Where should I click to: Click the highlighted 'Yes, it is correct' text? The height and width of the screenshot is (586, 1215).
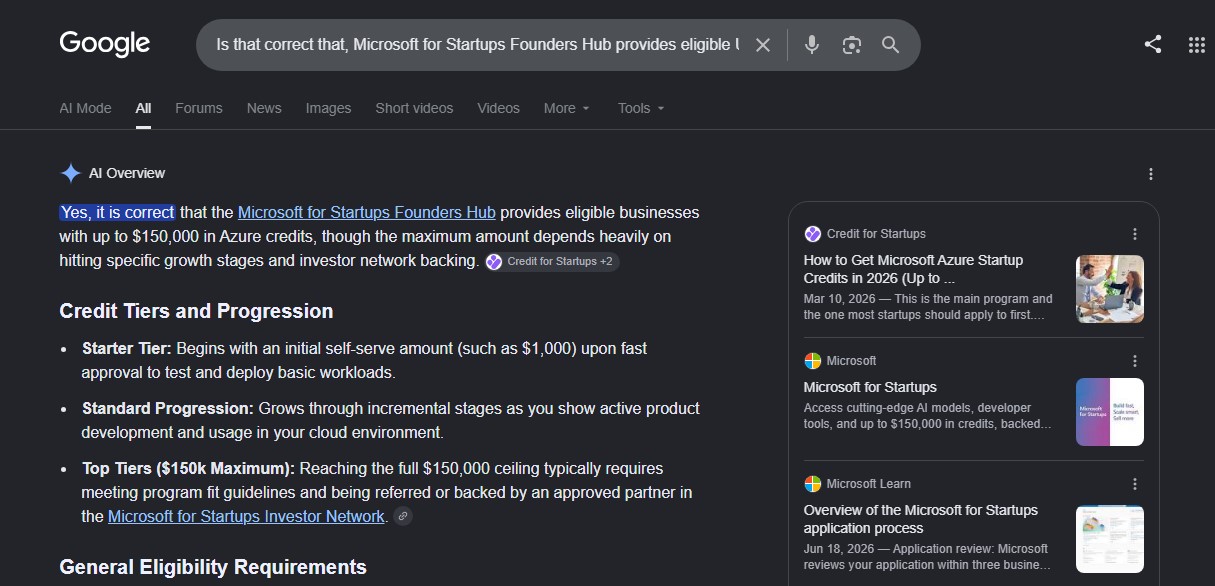117,212
